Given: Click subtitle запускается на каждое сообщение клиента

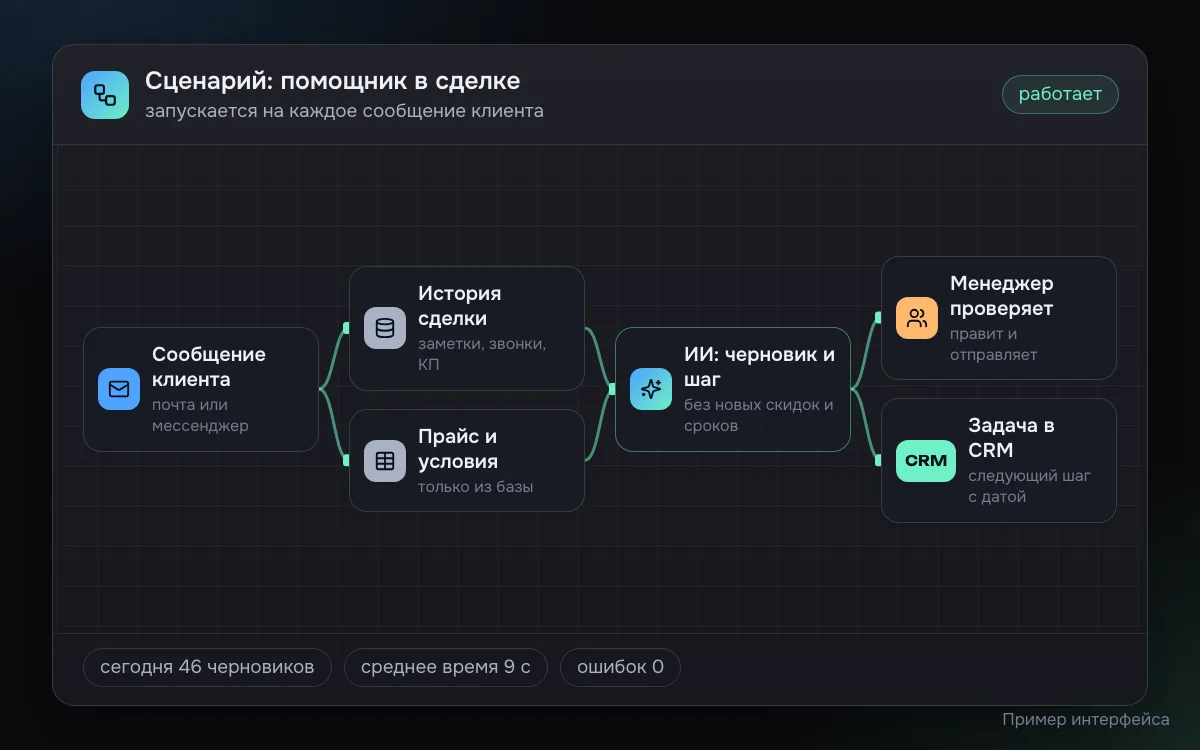Looking at the screenshot, I should click(344, 111).
